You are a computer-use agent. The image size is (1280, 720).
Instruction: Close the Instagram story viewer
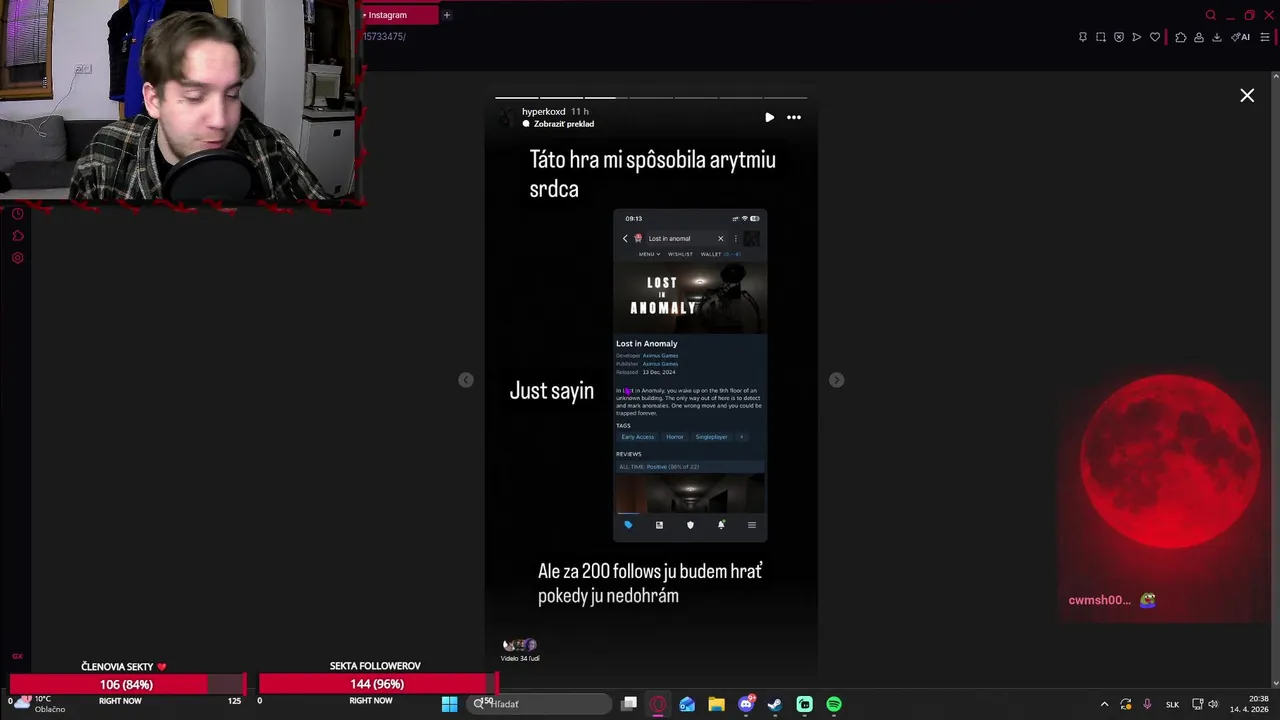1247,96
